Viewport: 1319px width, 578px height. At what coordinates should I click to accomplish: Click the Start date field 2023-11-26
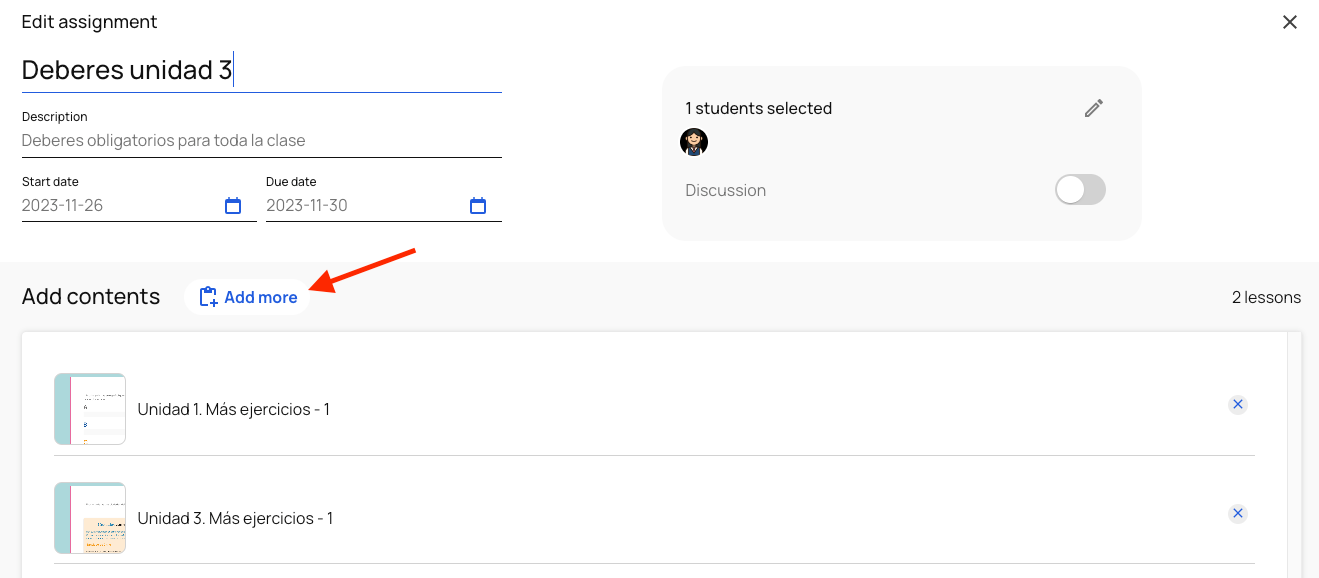pos(120,206)
